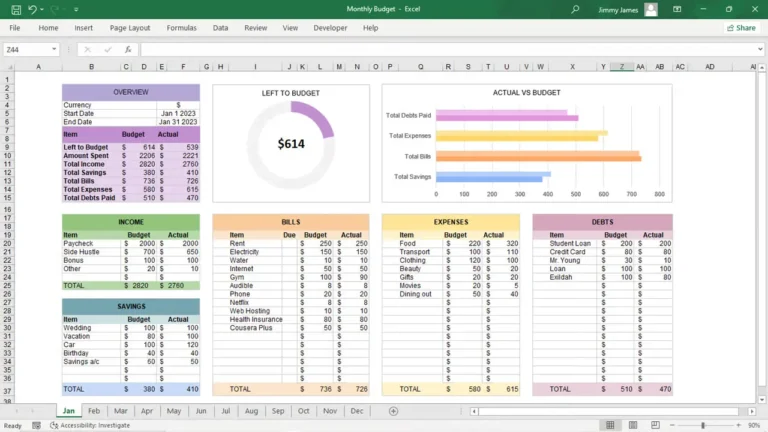This screenshot has height=432, width=768.
Task: Open the search magnifier in title bar
Action: (x=575, y=9)
